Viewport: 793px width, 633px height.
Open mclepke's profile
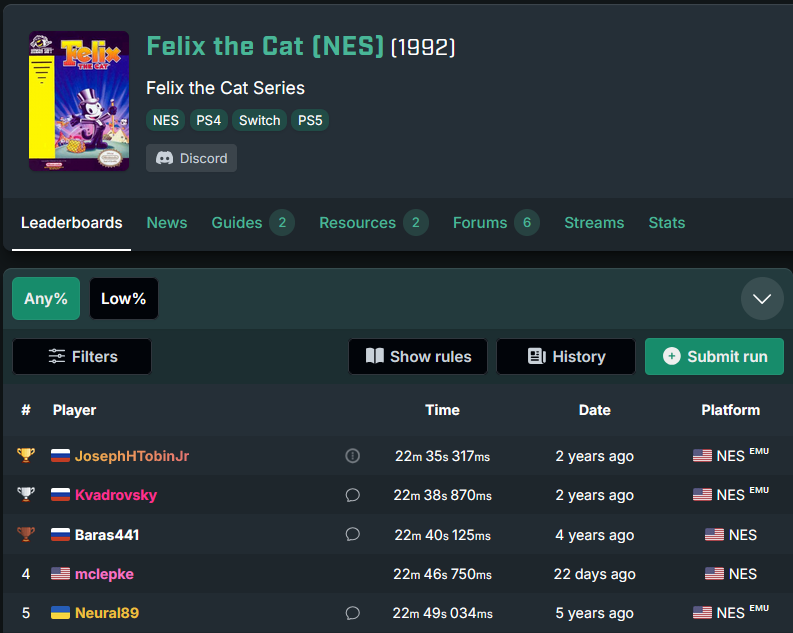(104, 574)
